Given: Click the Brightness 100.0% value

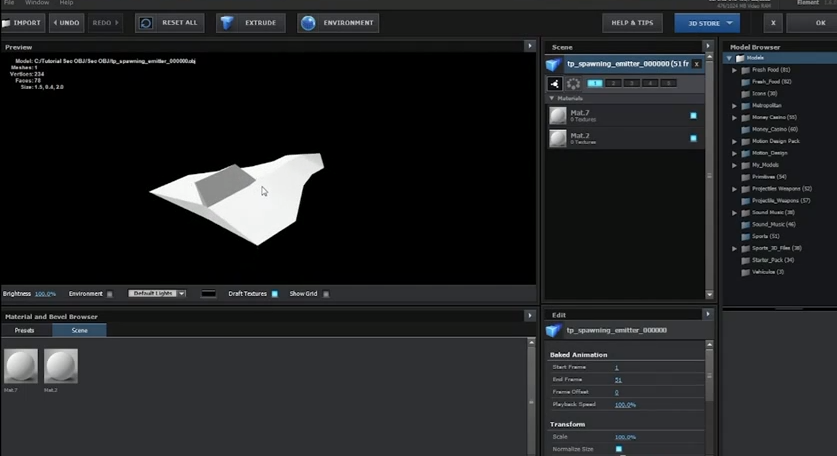Looking at the screenshot, I should click(45, 294).
